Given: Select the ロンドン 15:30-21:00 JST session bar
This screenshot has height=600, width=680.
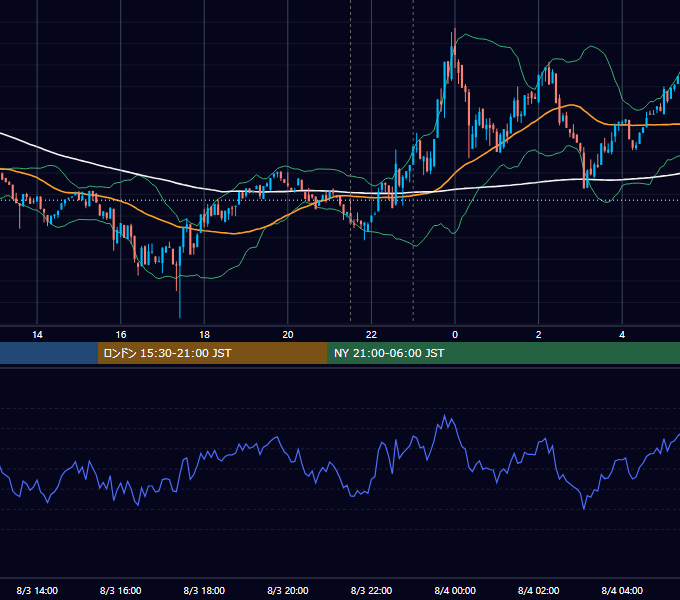Looking at the screenshot, I should coord(212,353).
